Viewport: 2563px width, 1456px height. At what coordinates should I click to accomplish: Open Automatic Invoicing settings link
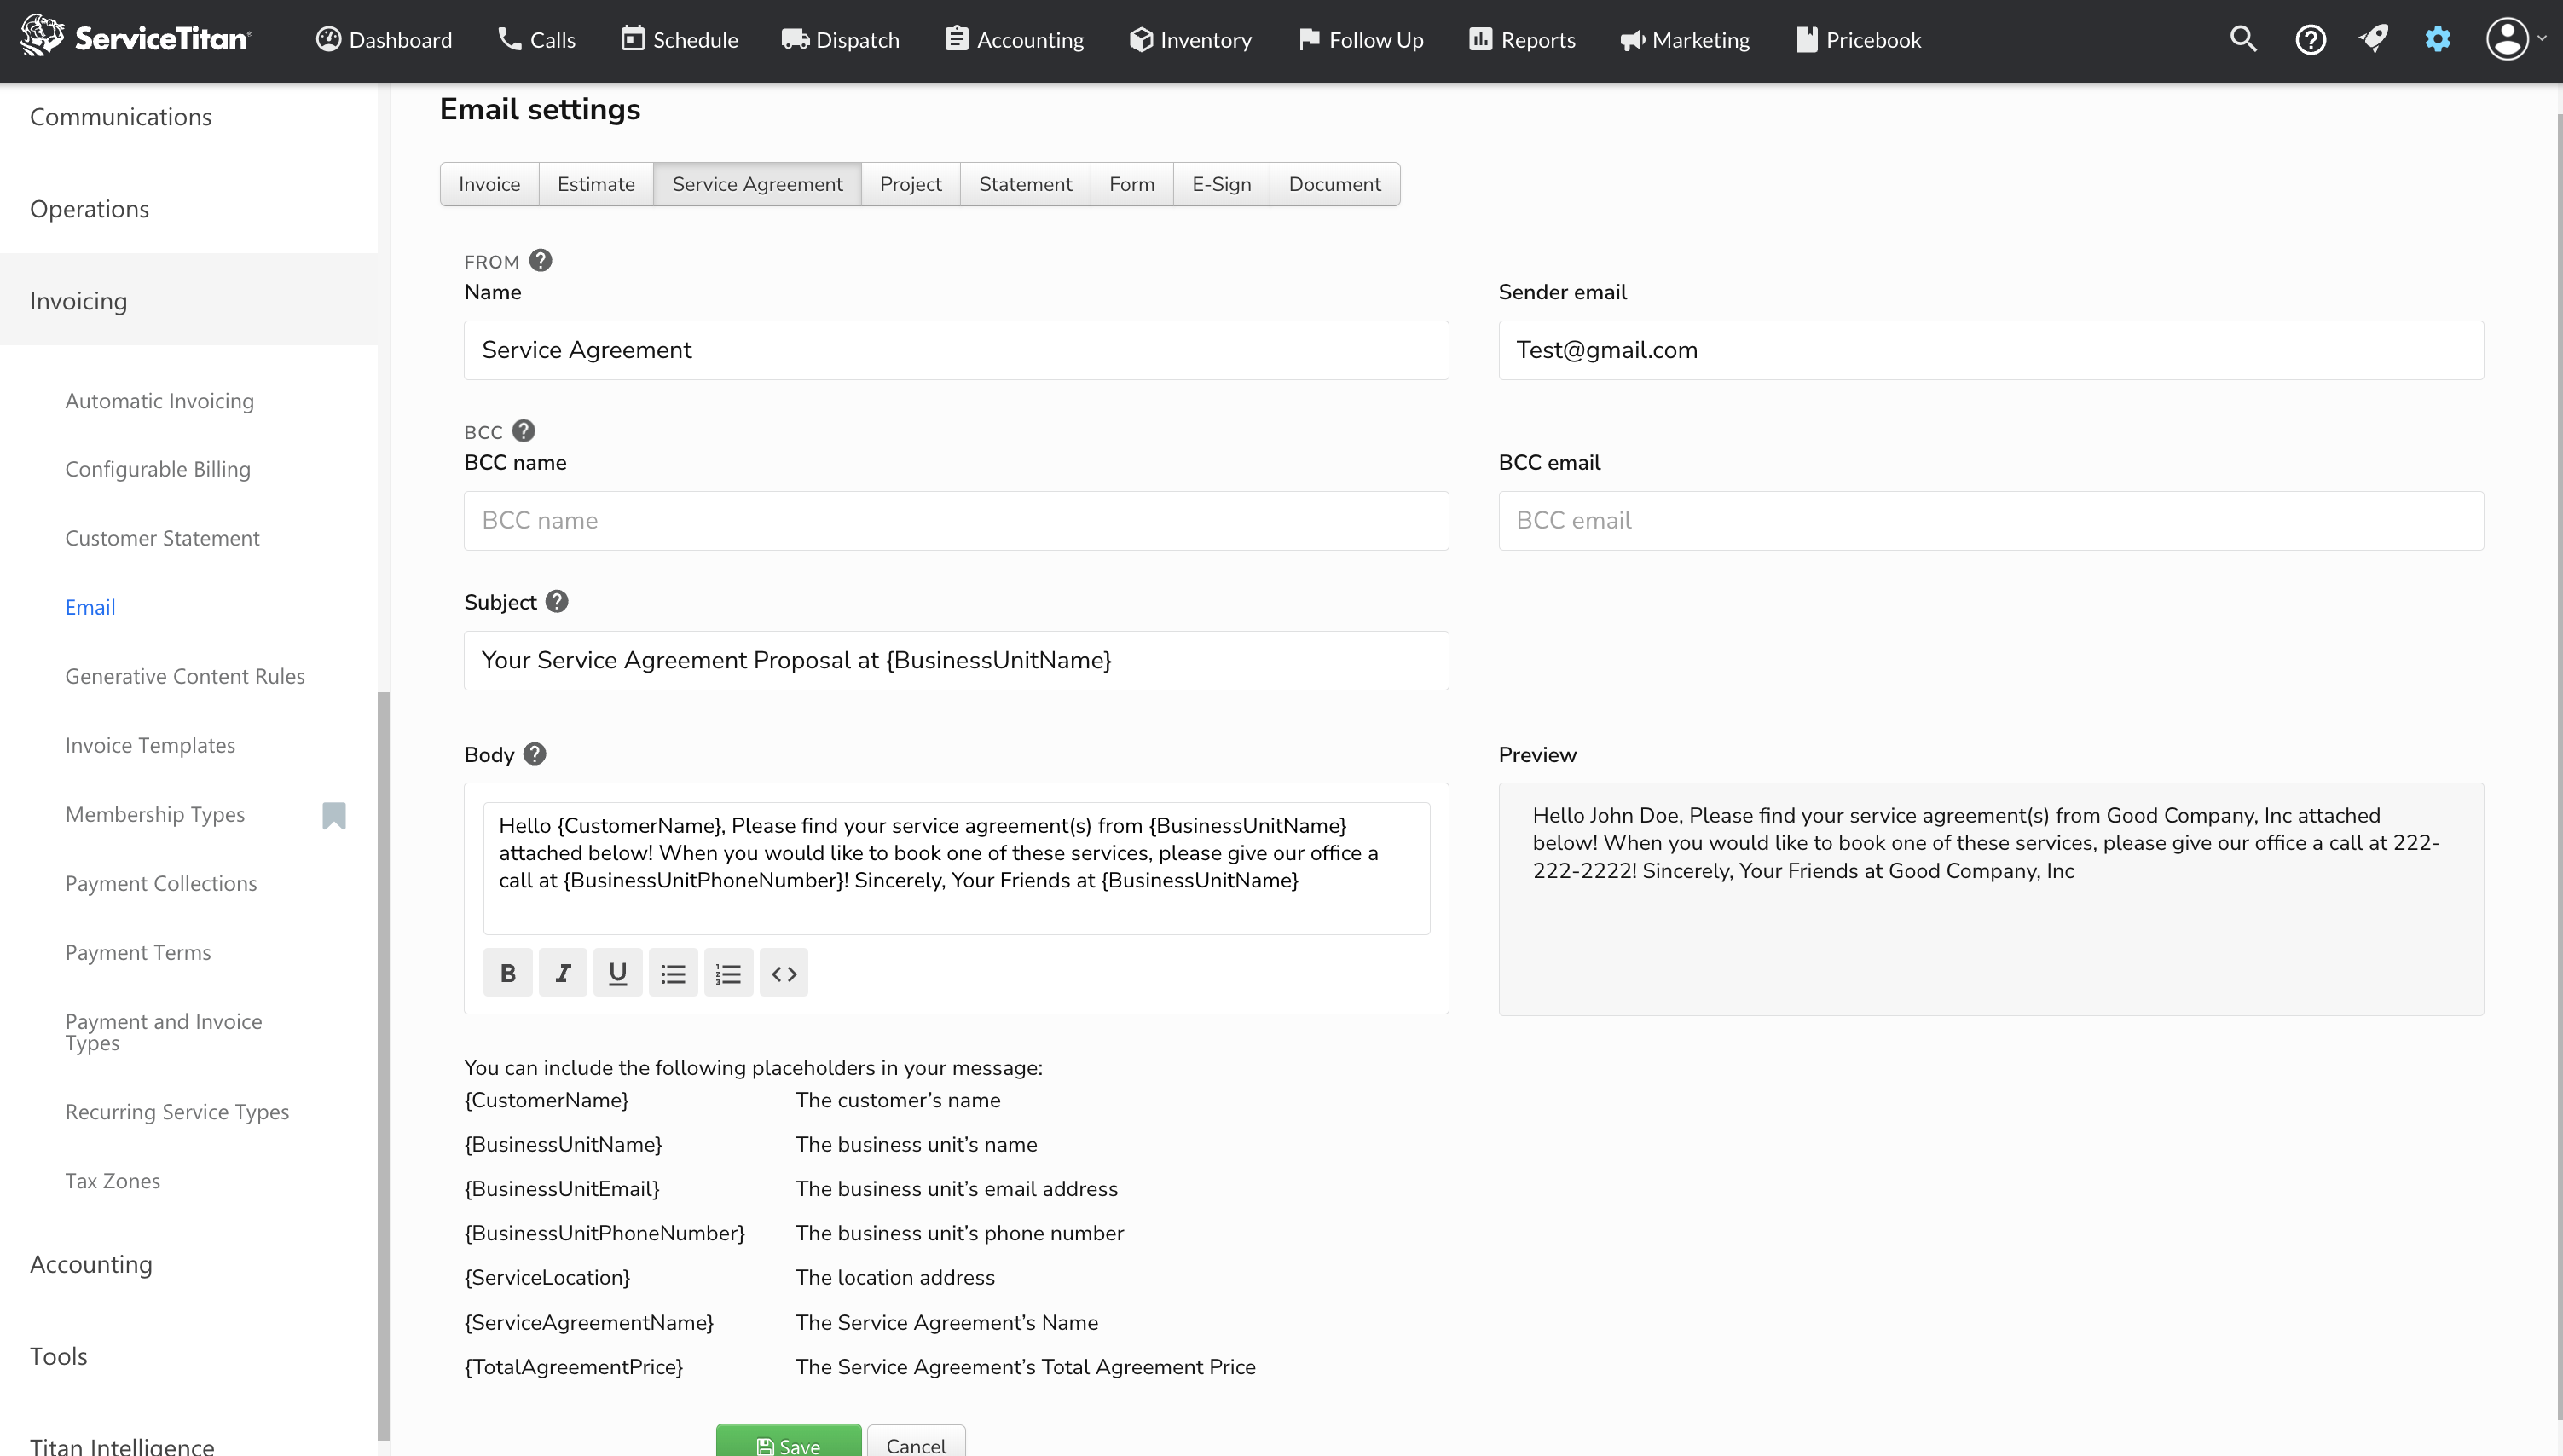[160, 401]
